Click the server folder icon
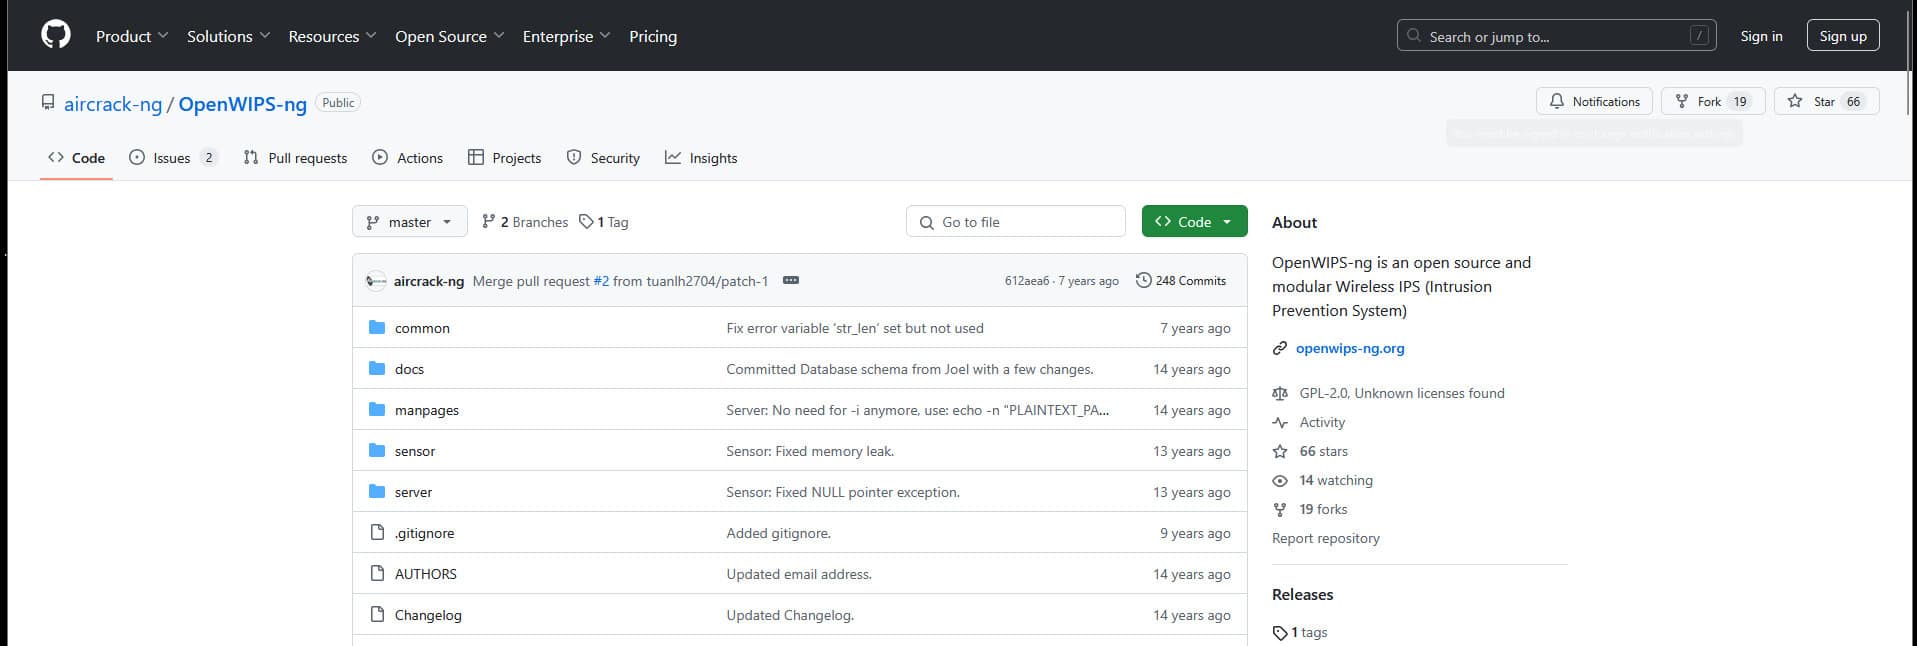Viewport: 1917px width, 646px height. 377,491
